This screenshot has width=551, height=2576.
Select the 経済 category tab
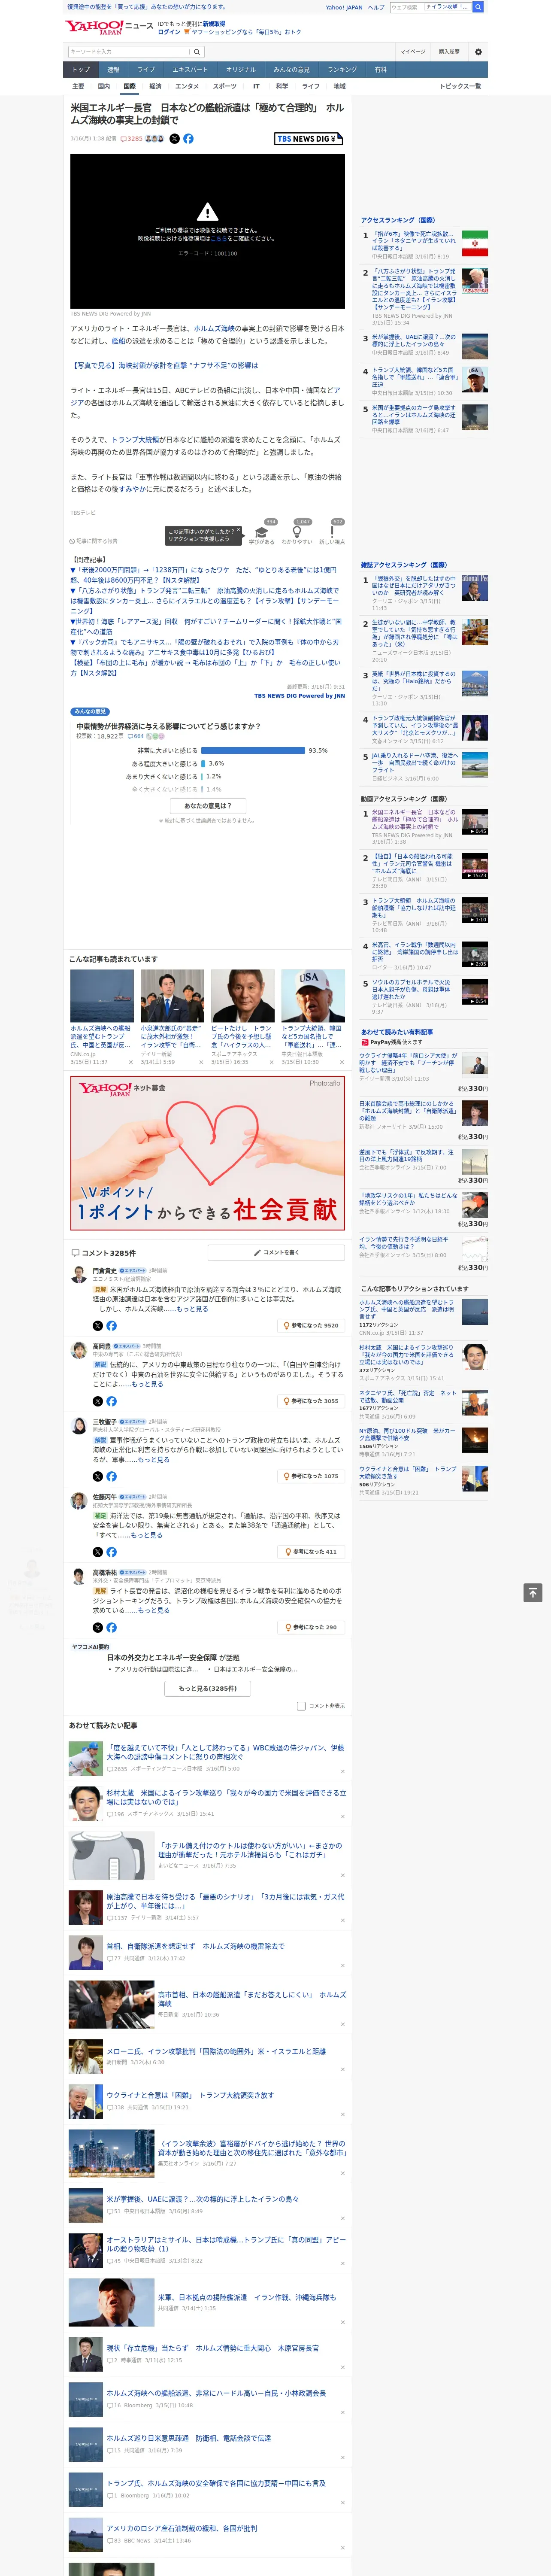[155, 86]
